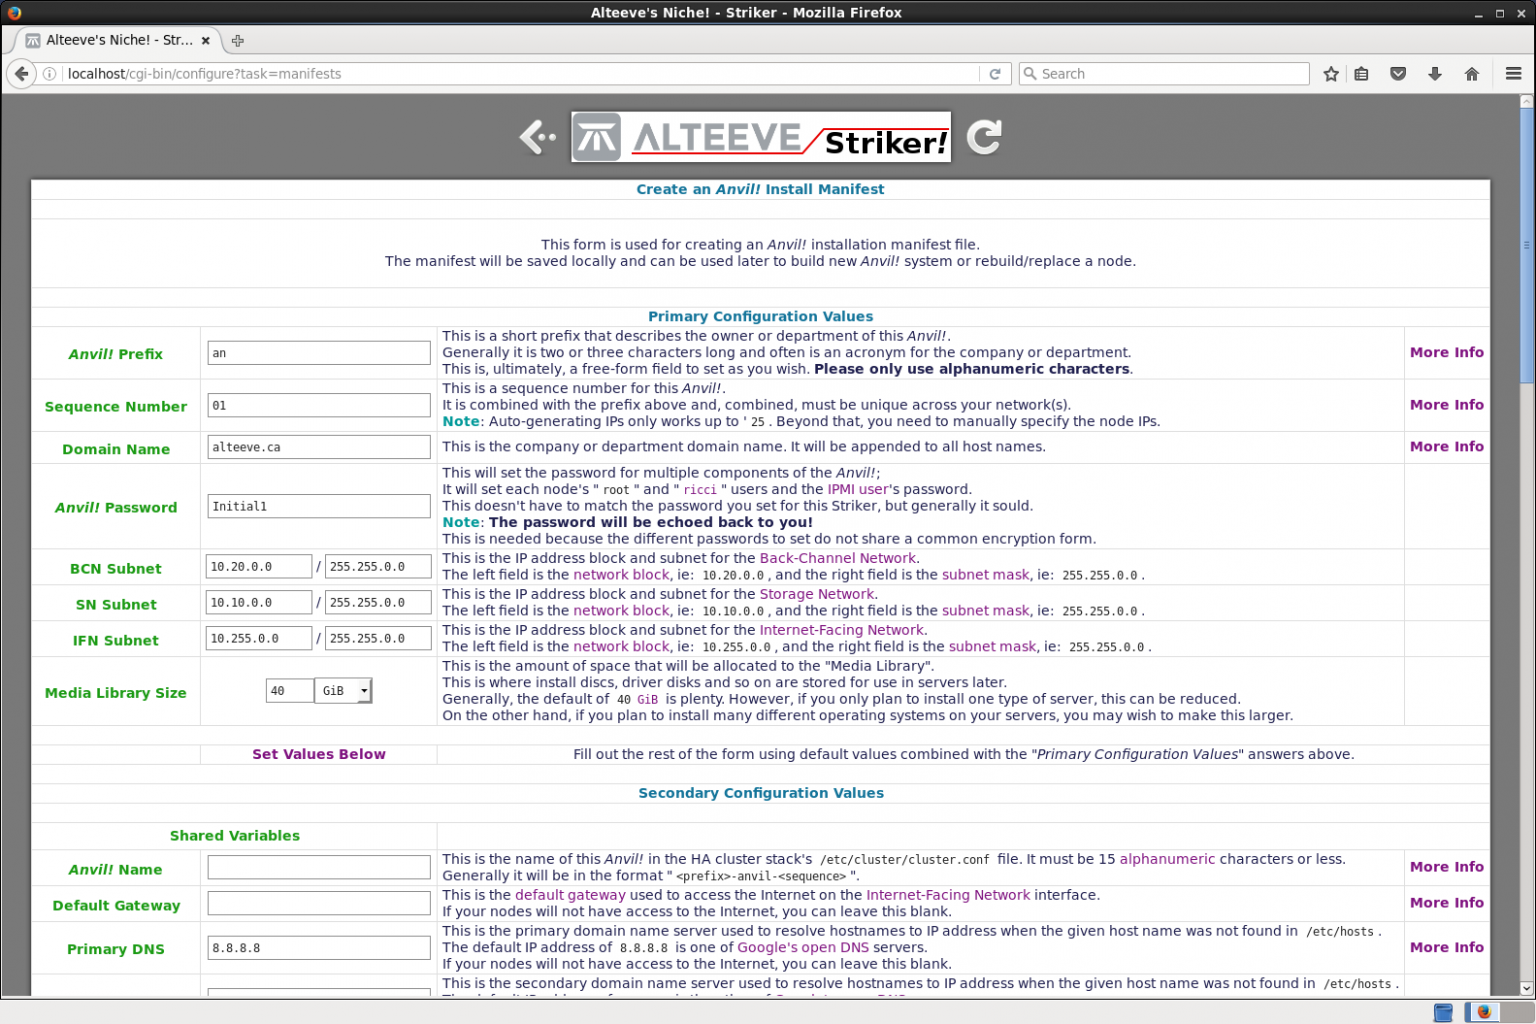Bookmark this page with star icon
Viewport: 1536px width, 1024px height.
(1331, 74)
